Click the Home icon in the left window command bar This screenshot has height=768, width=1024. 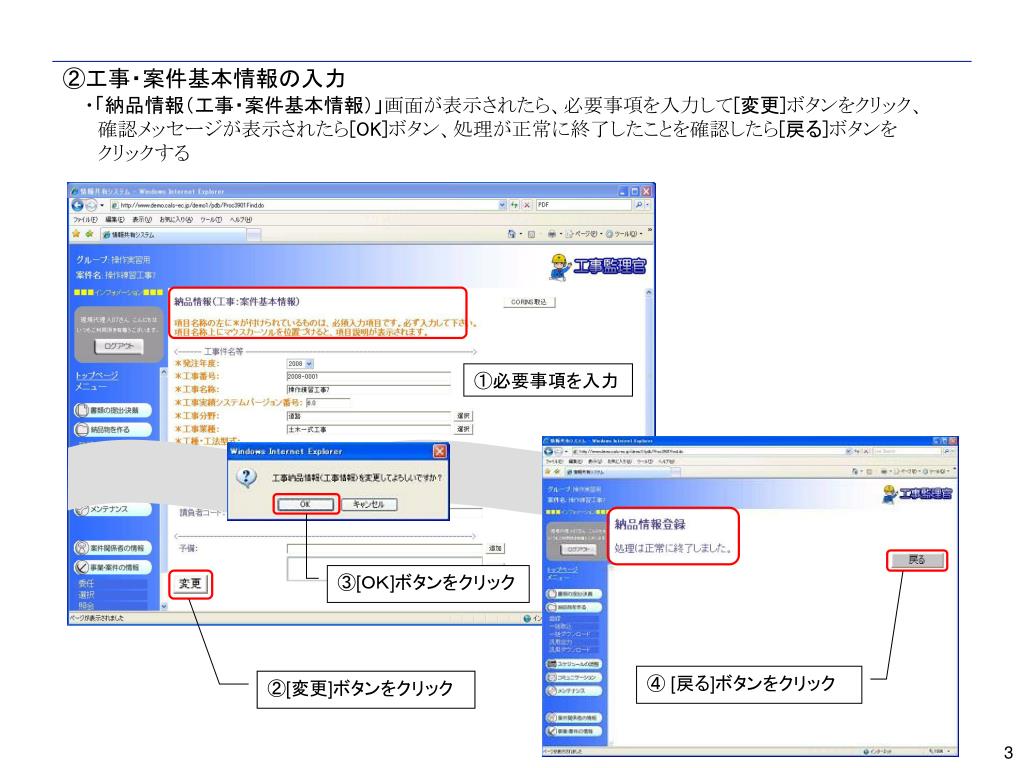click(511, 234)
